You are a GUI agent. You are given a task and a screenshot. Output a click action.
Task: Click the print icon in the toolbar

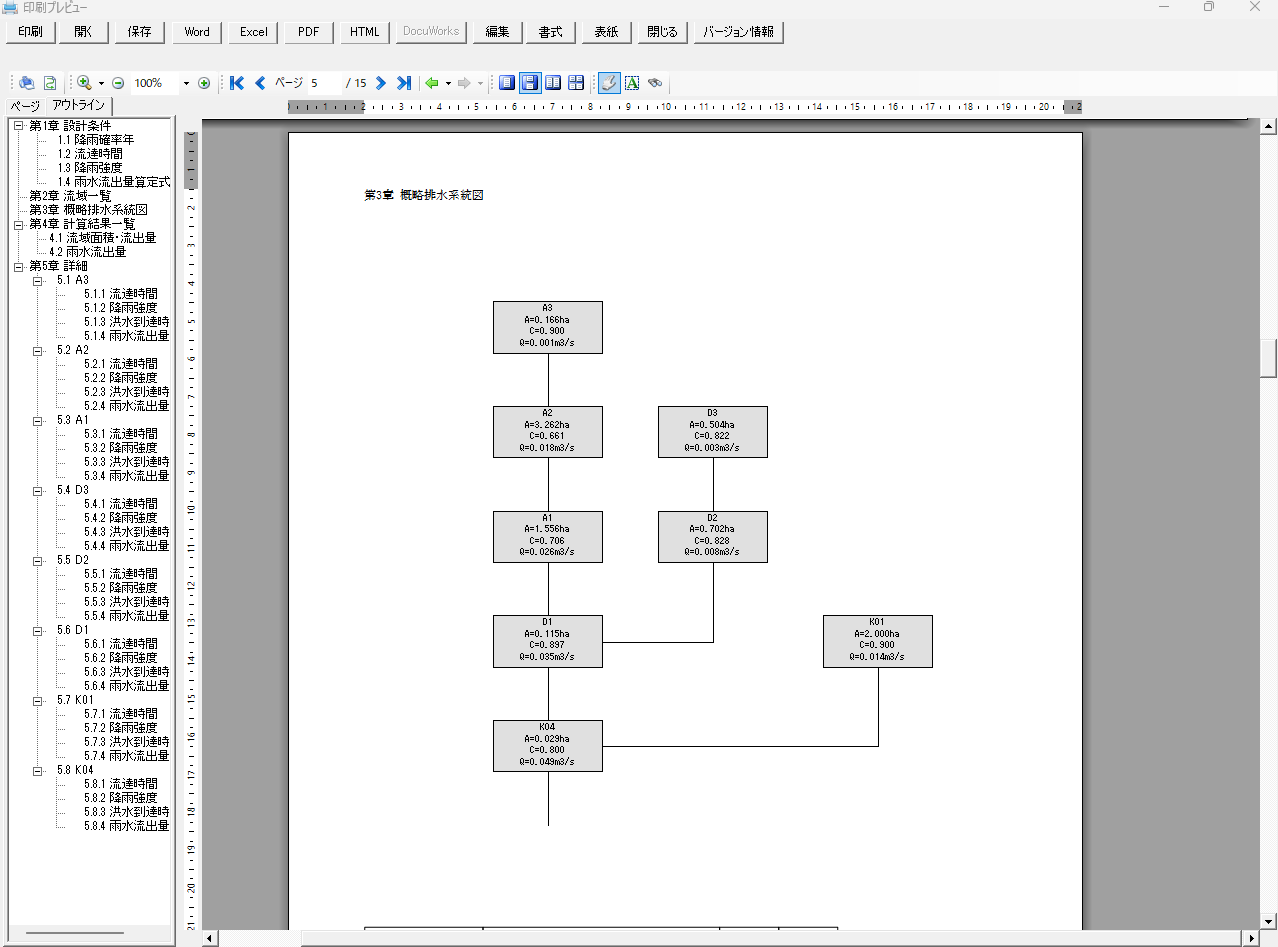(27, 83)
